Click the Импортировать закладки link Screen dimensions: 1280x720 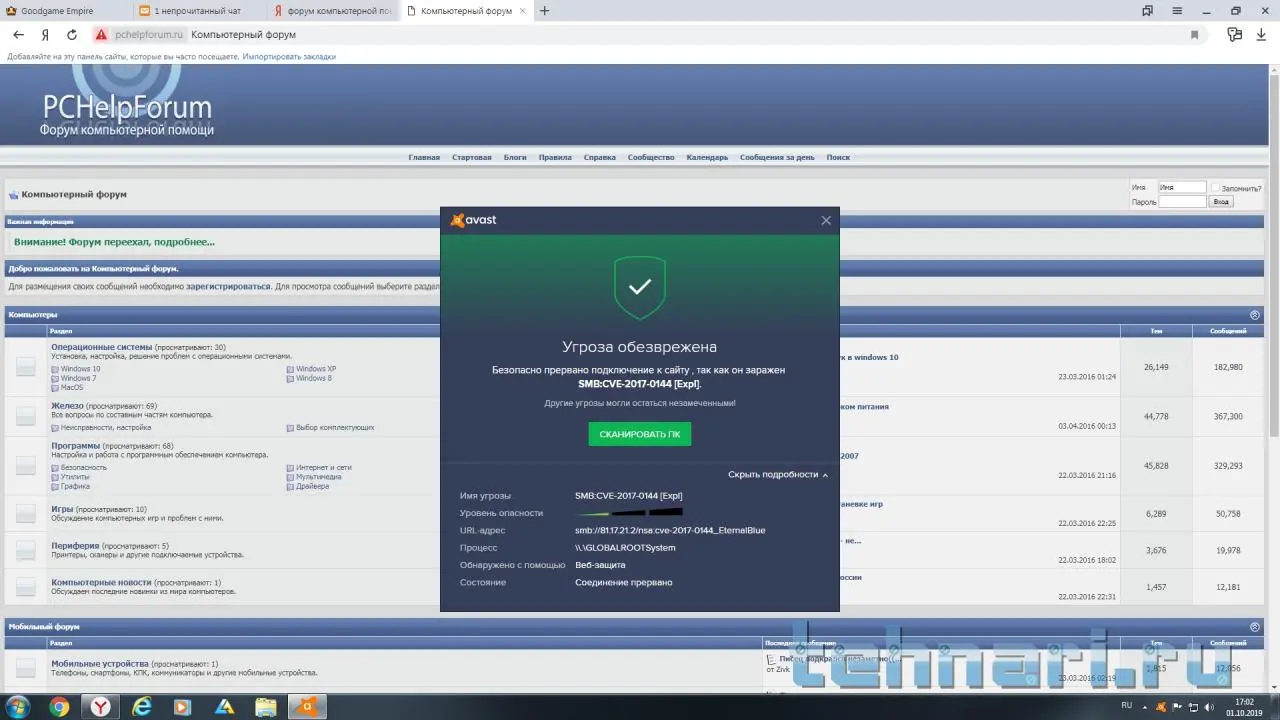coord(289,57)
